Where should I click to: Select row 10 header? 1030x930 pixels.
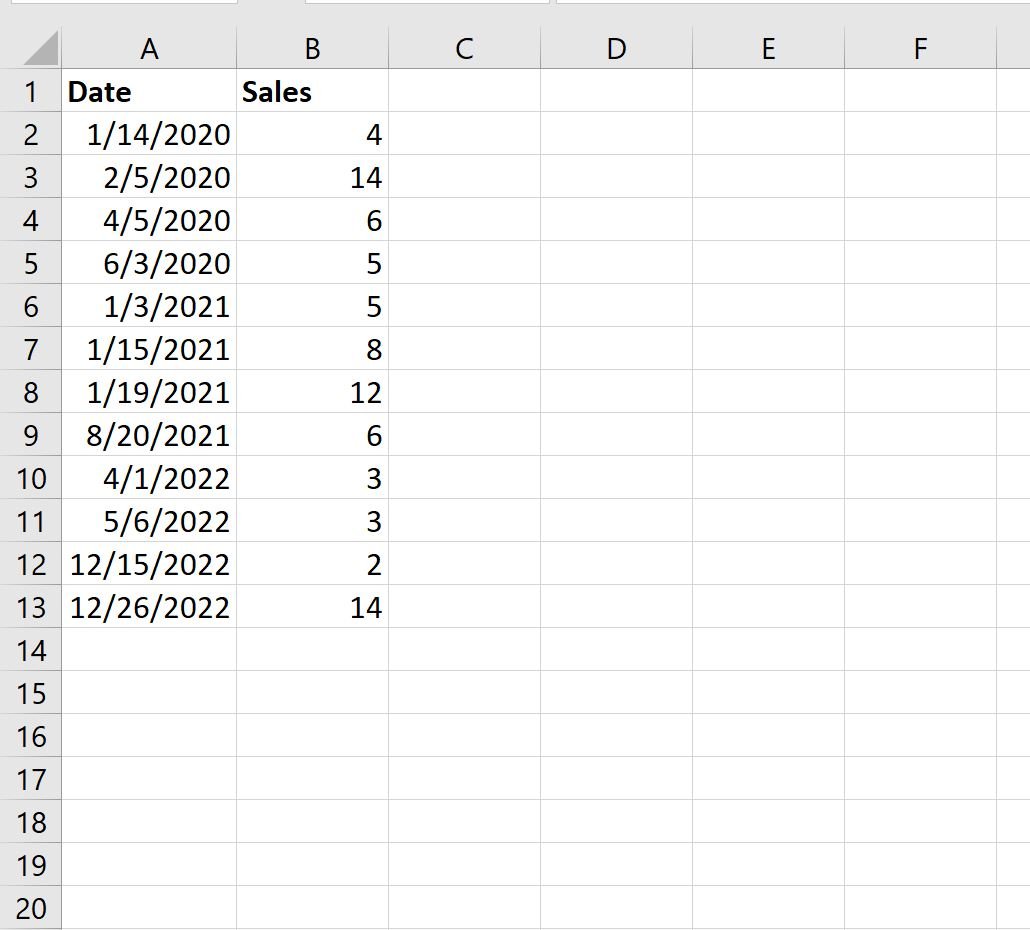point(31,478)
